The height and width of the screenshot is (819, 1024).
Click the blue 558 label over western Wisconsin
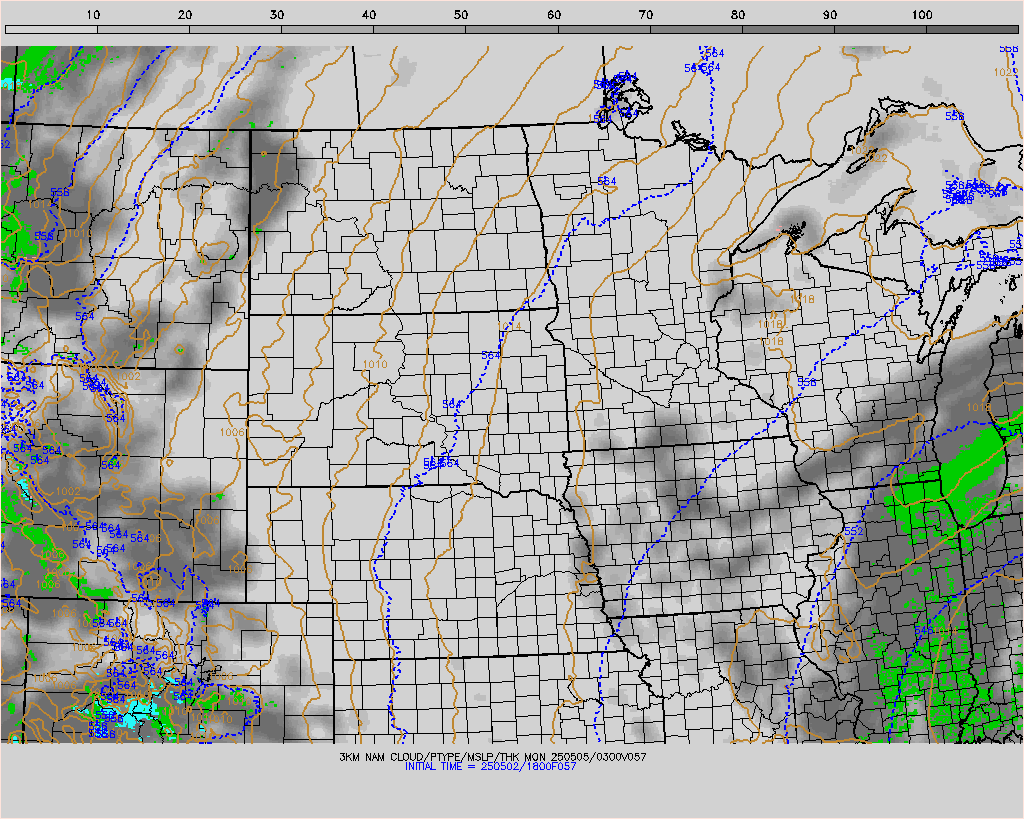[807, 382]
